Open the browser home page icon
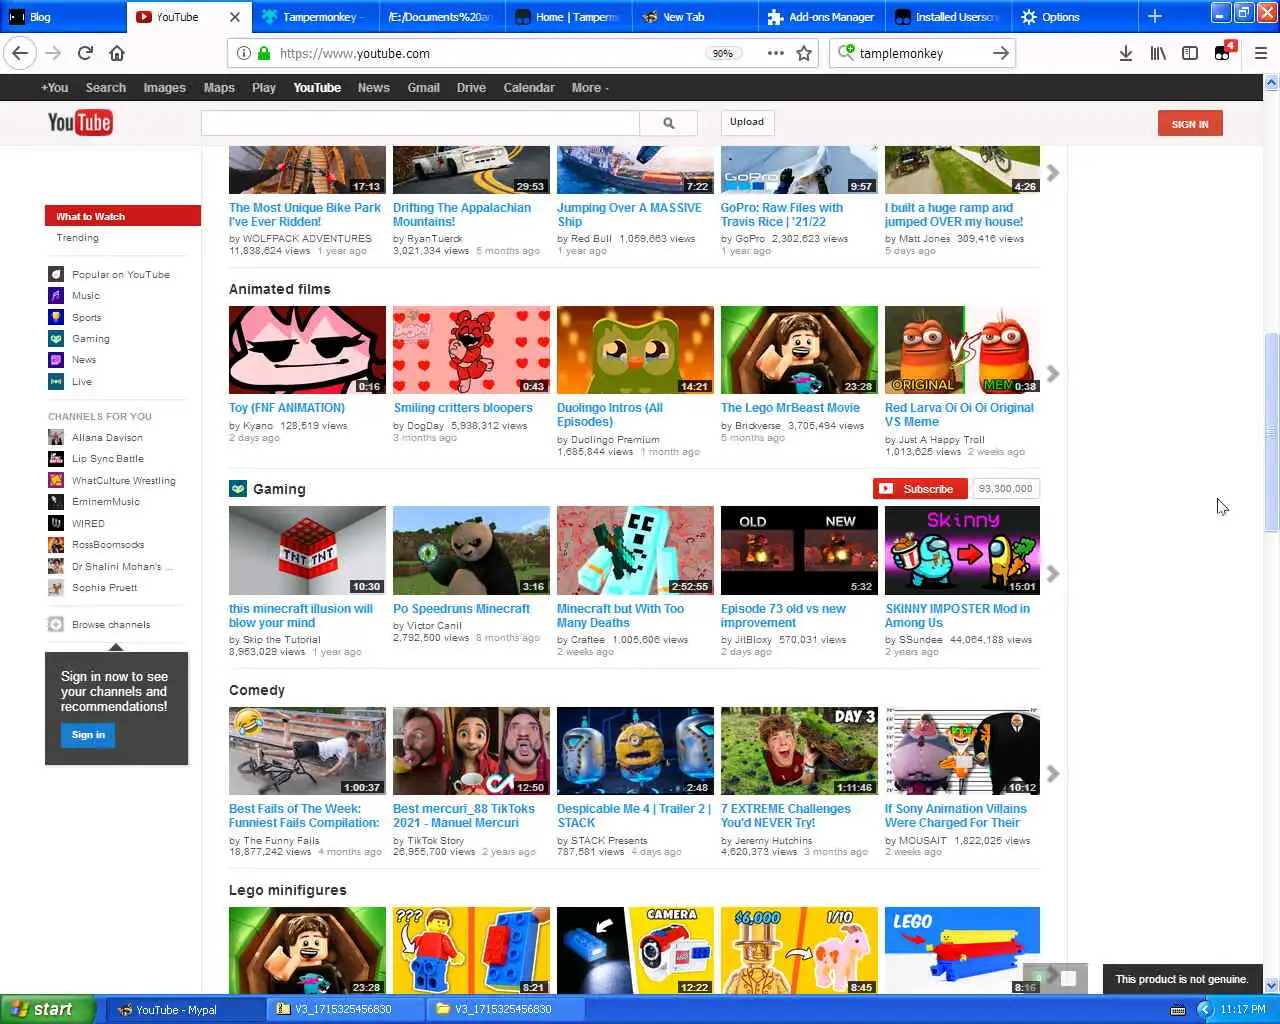This screenshot has width=1280, height=1024. click(117, 53)
